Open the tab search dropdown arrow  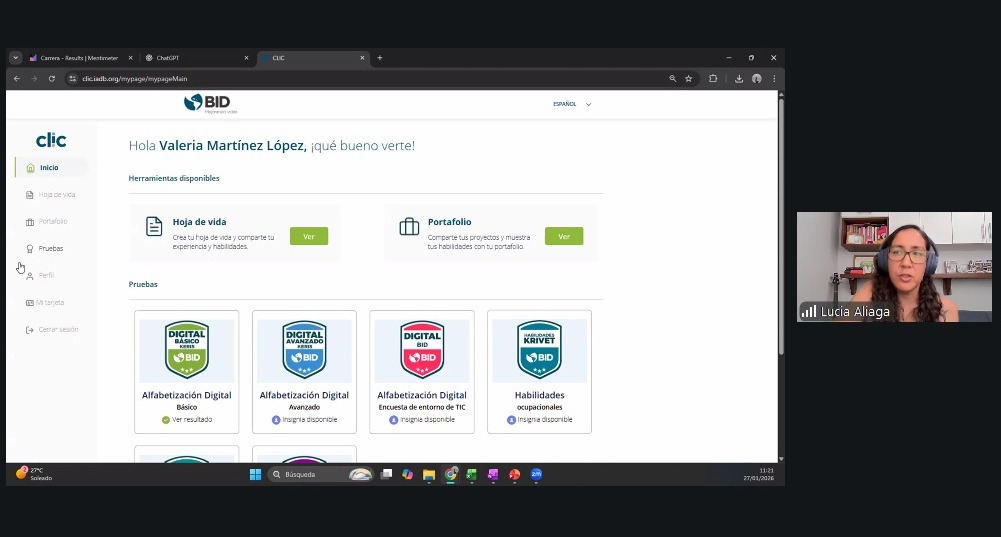click(x=15, y=58)
